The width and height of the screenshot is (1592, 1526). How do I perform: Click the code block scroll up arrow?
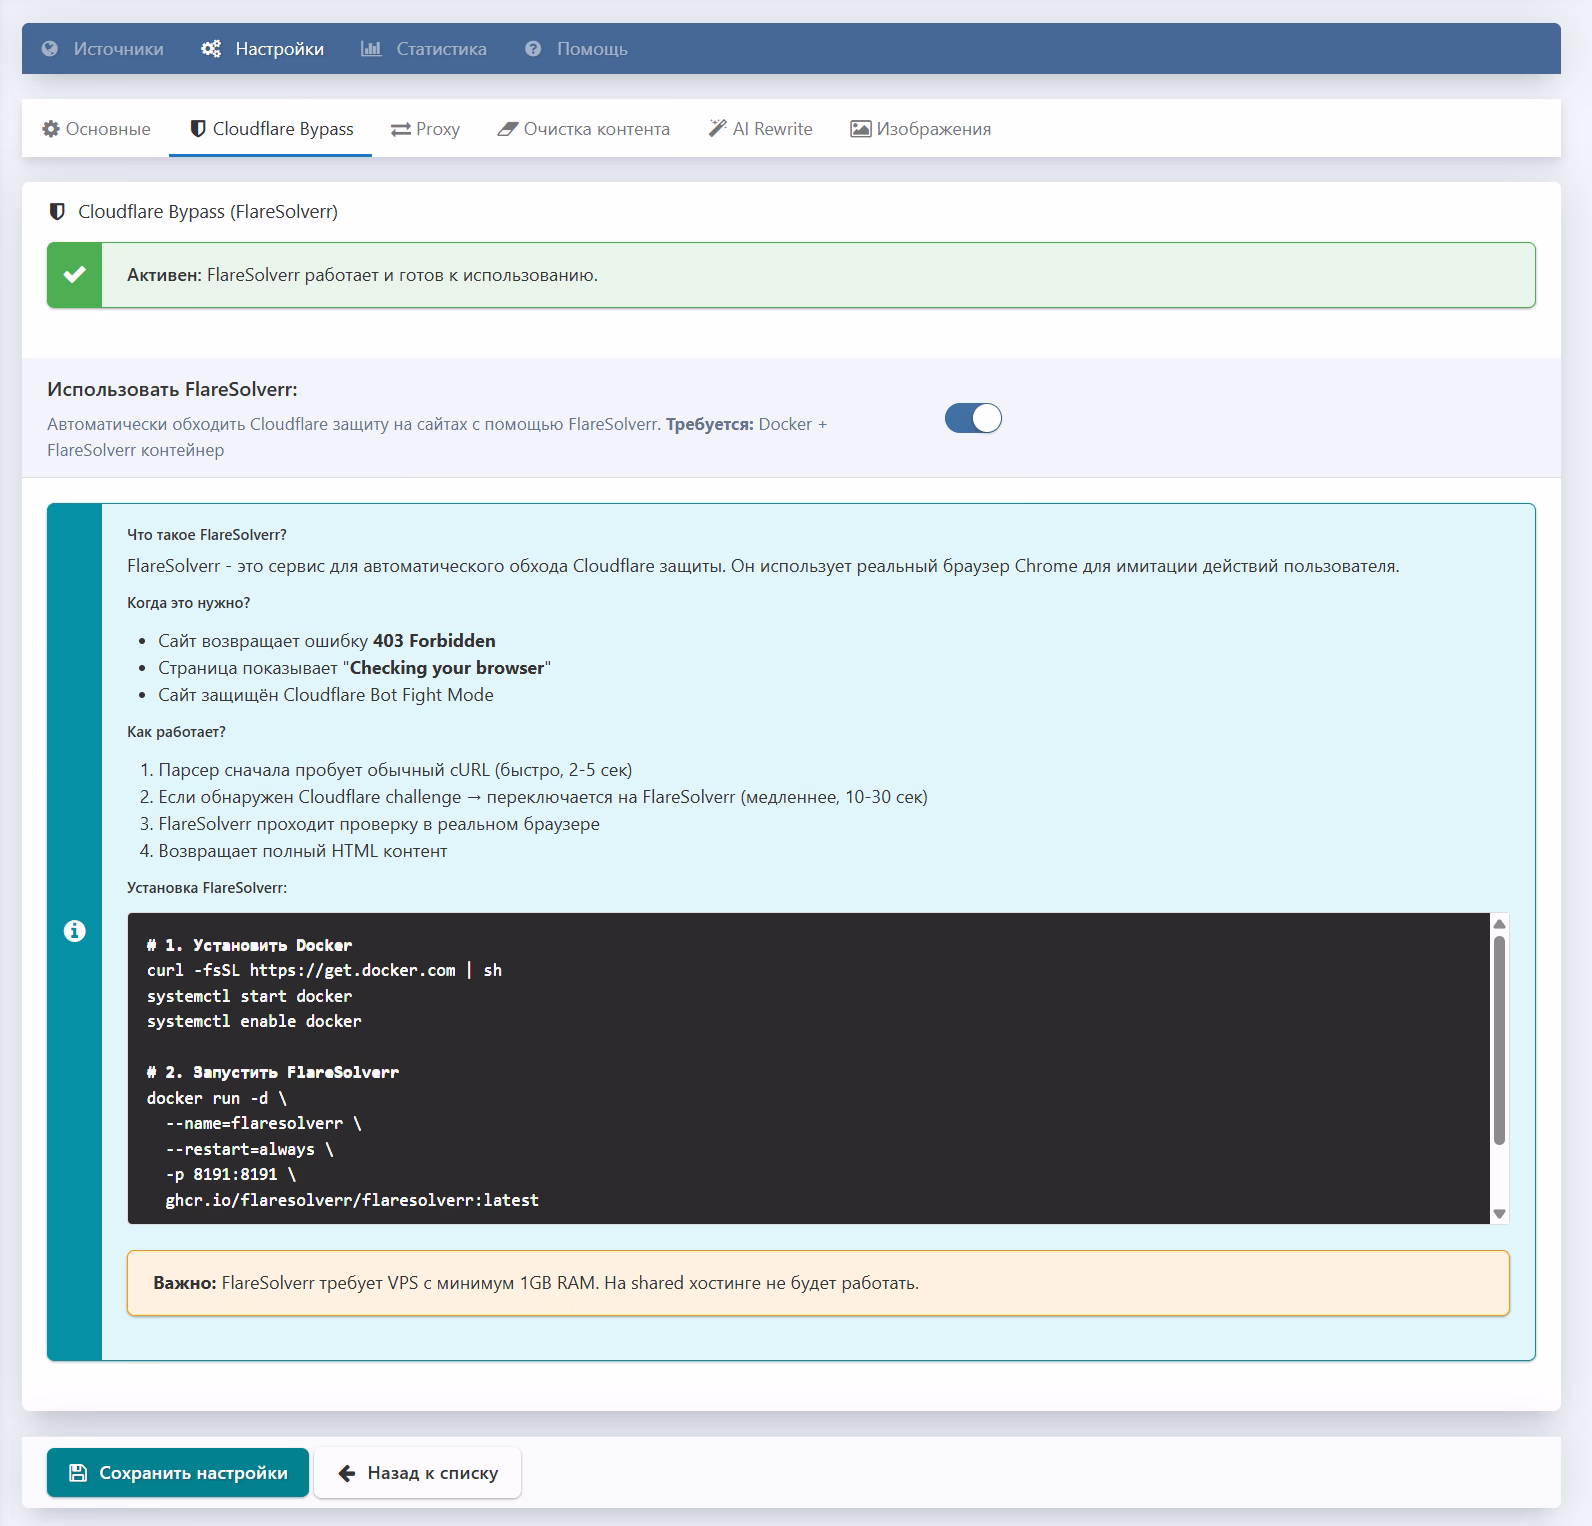click(x=1499, y=923)
